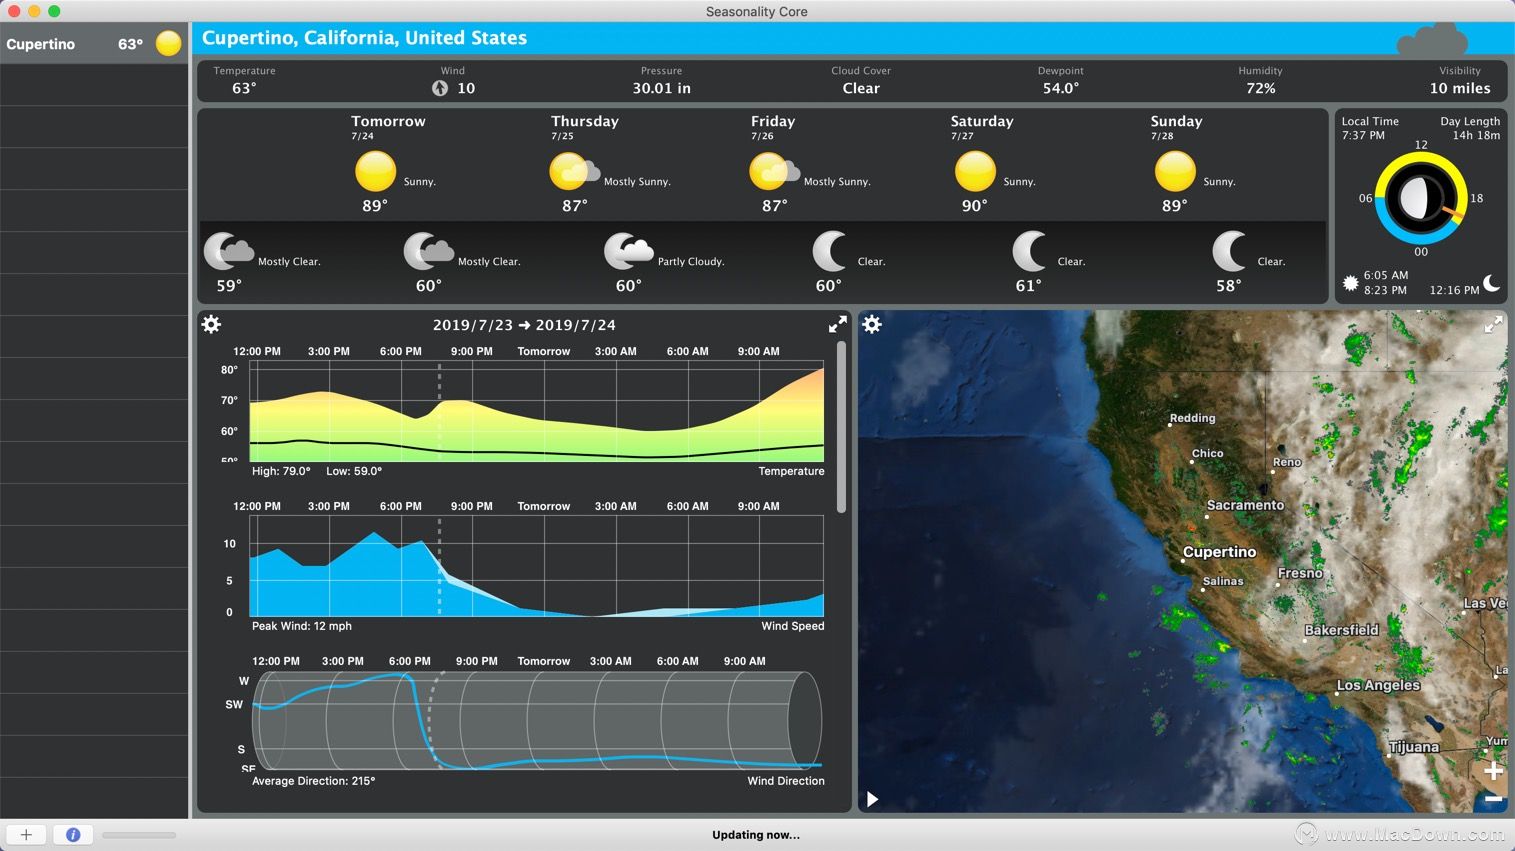Image resolution: width=1515 pixels, height=851 pixels.
Task: Click the Partly Cloudy night icon
Action: pos(628,251)
